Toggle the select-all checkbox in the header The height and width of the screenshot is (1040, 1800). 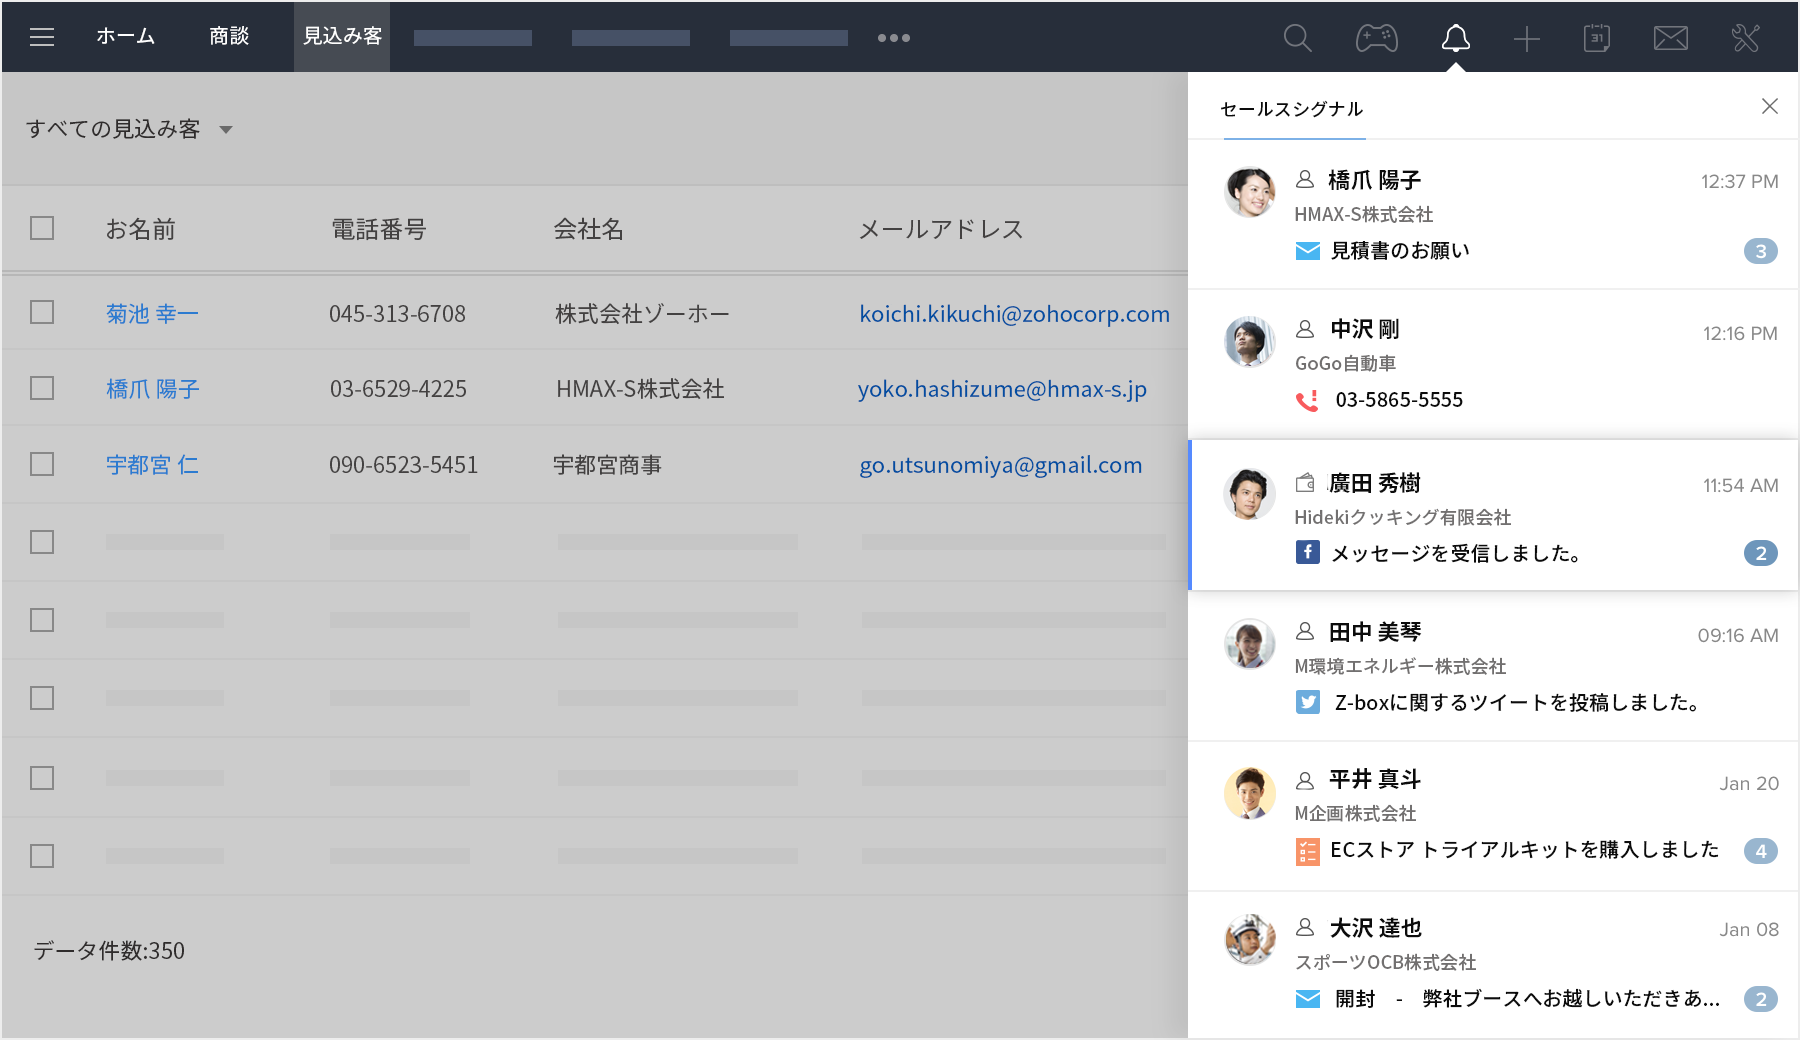pos(42,229)
